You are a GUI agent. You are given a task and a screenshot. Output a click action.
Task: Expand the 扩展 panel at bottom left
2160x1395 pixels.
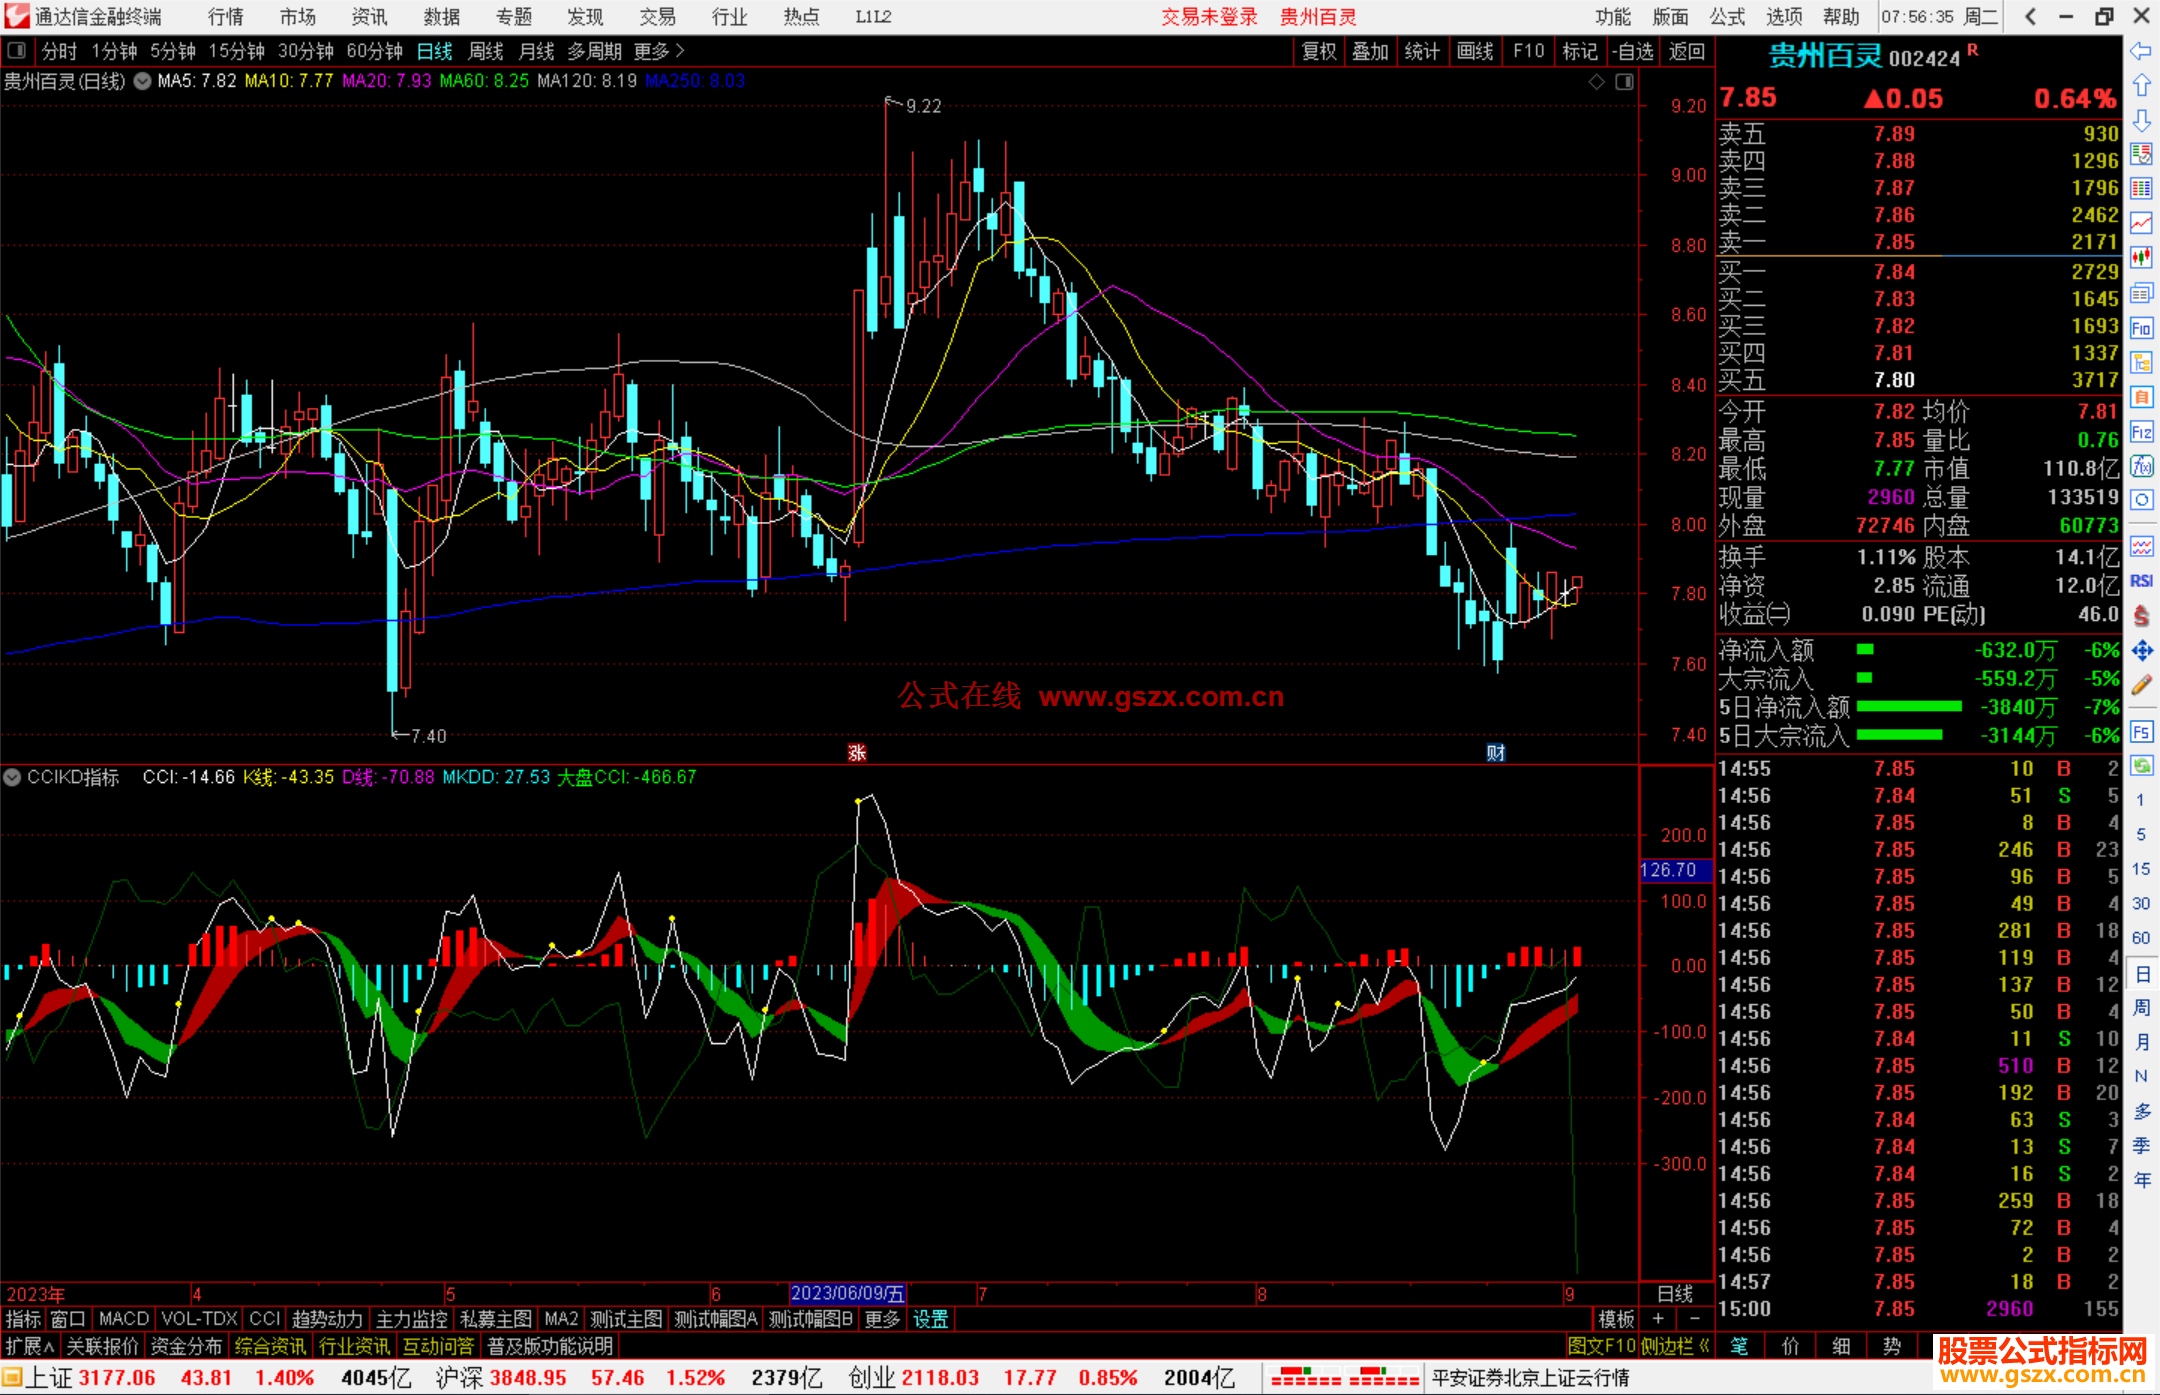point(29,1346)
